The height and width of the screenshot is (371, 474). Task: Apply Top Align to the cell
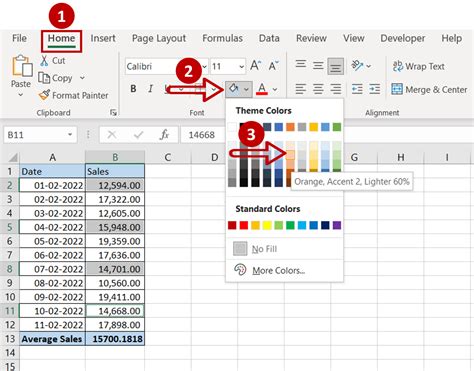(301, 64)
